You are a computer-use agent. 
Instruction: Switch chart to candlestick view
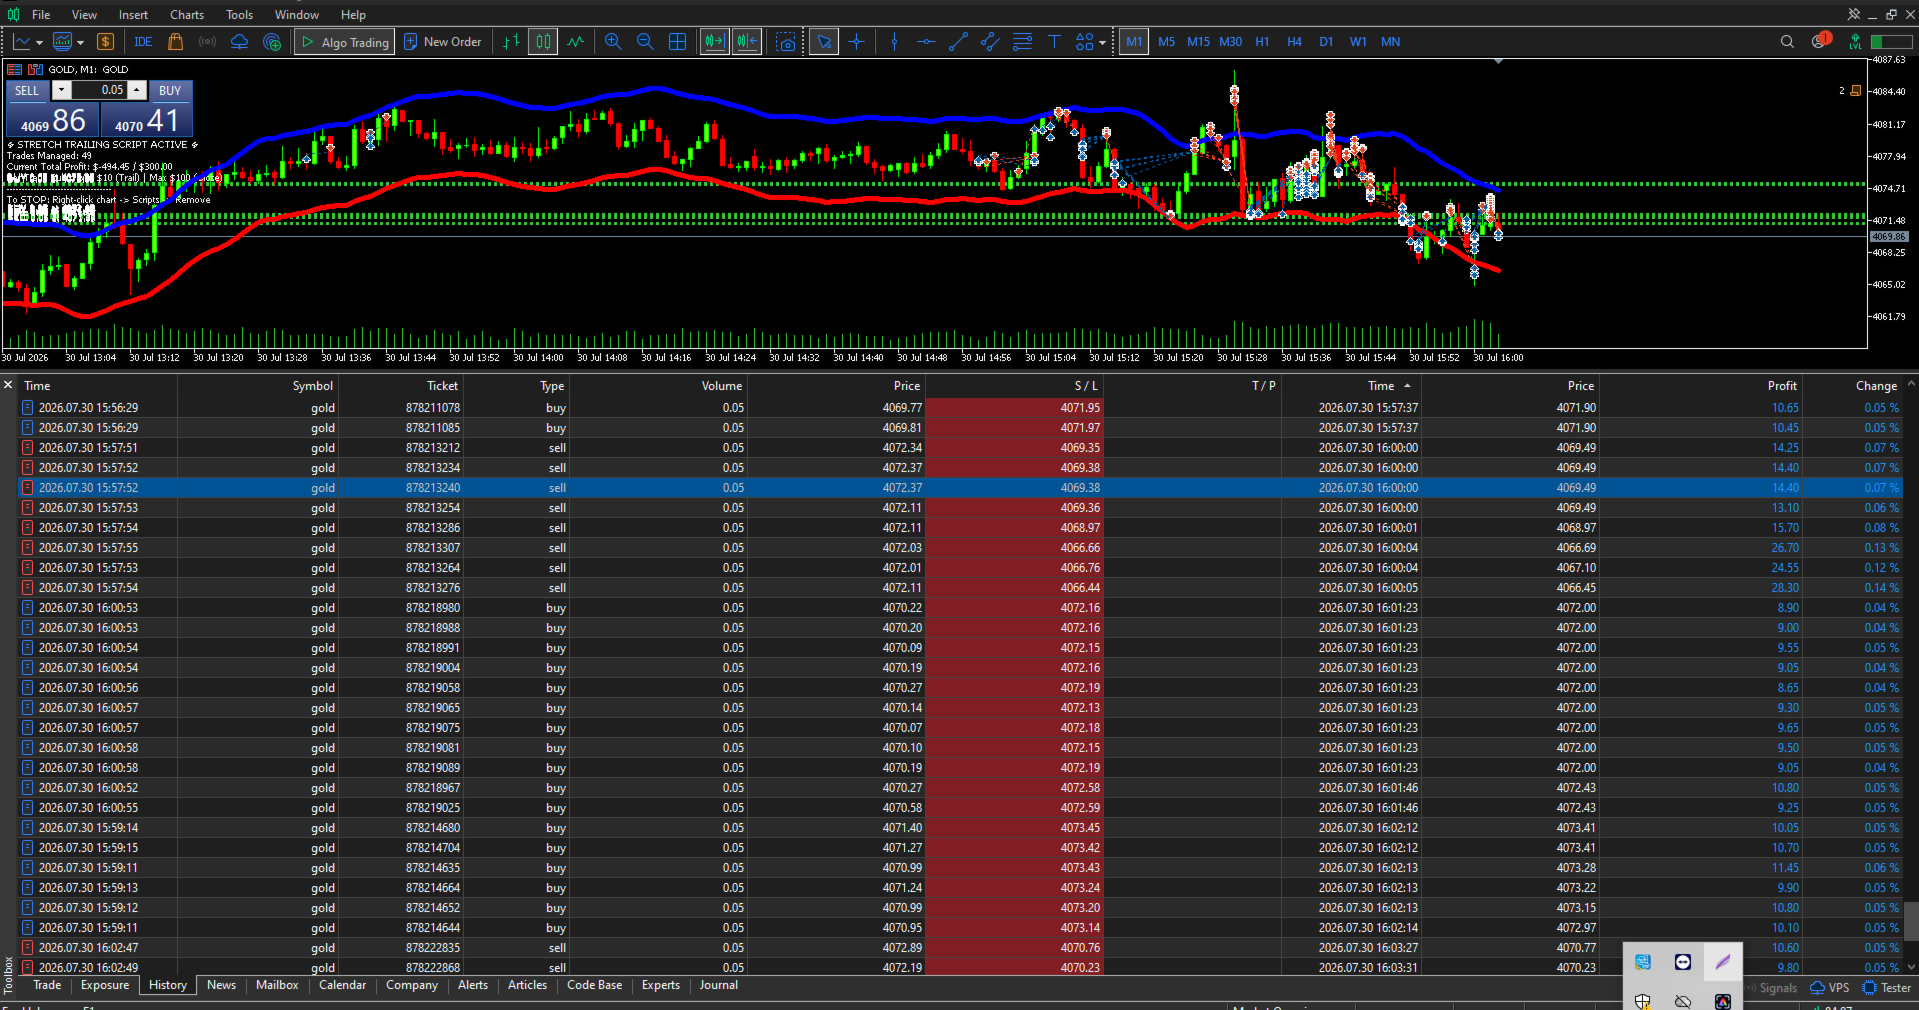tap(543, 42)
